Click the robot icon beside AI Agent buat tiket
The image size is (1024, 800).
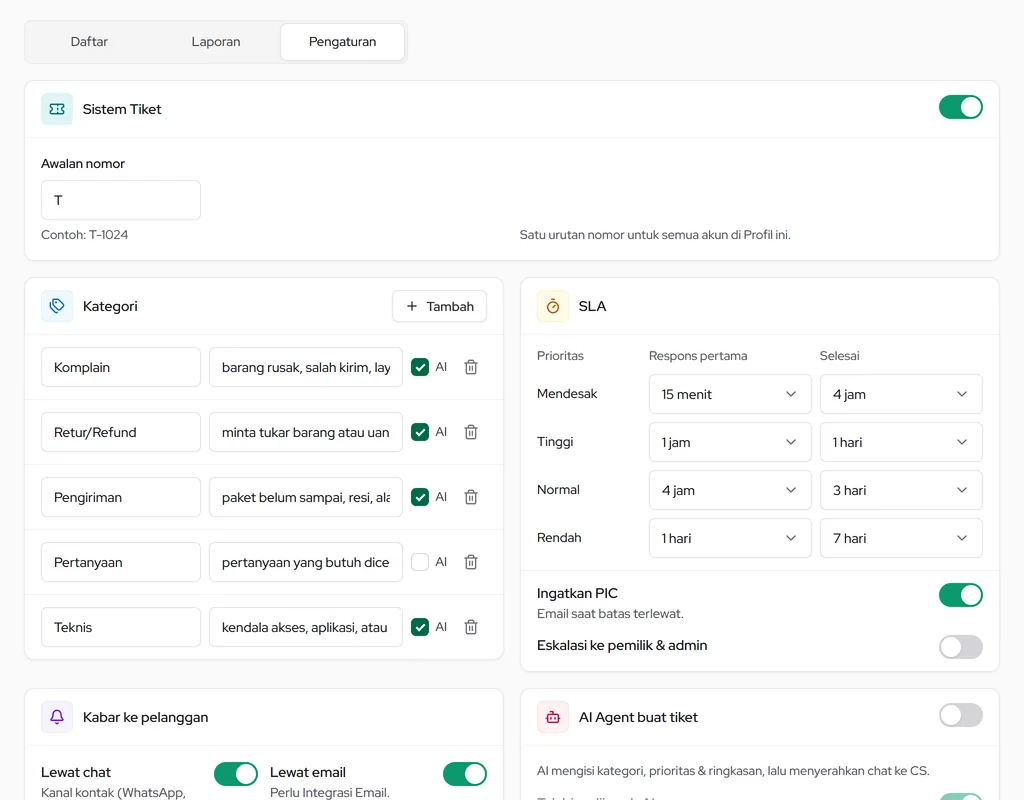point(552,717)
